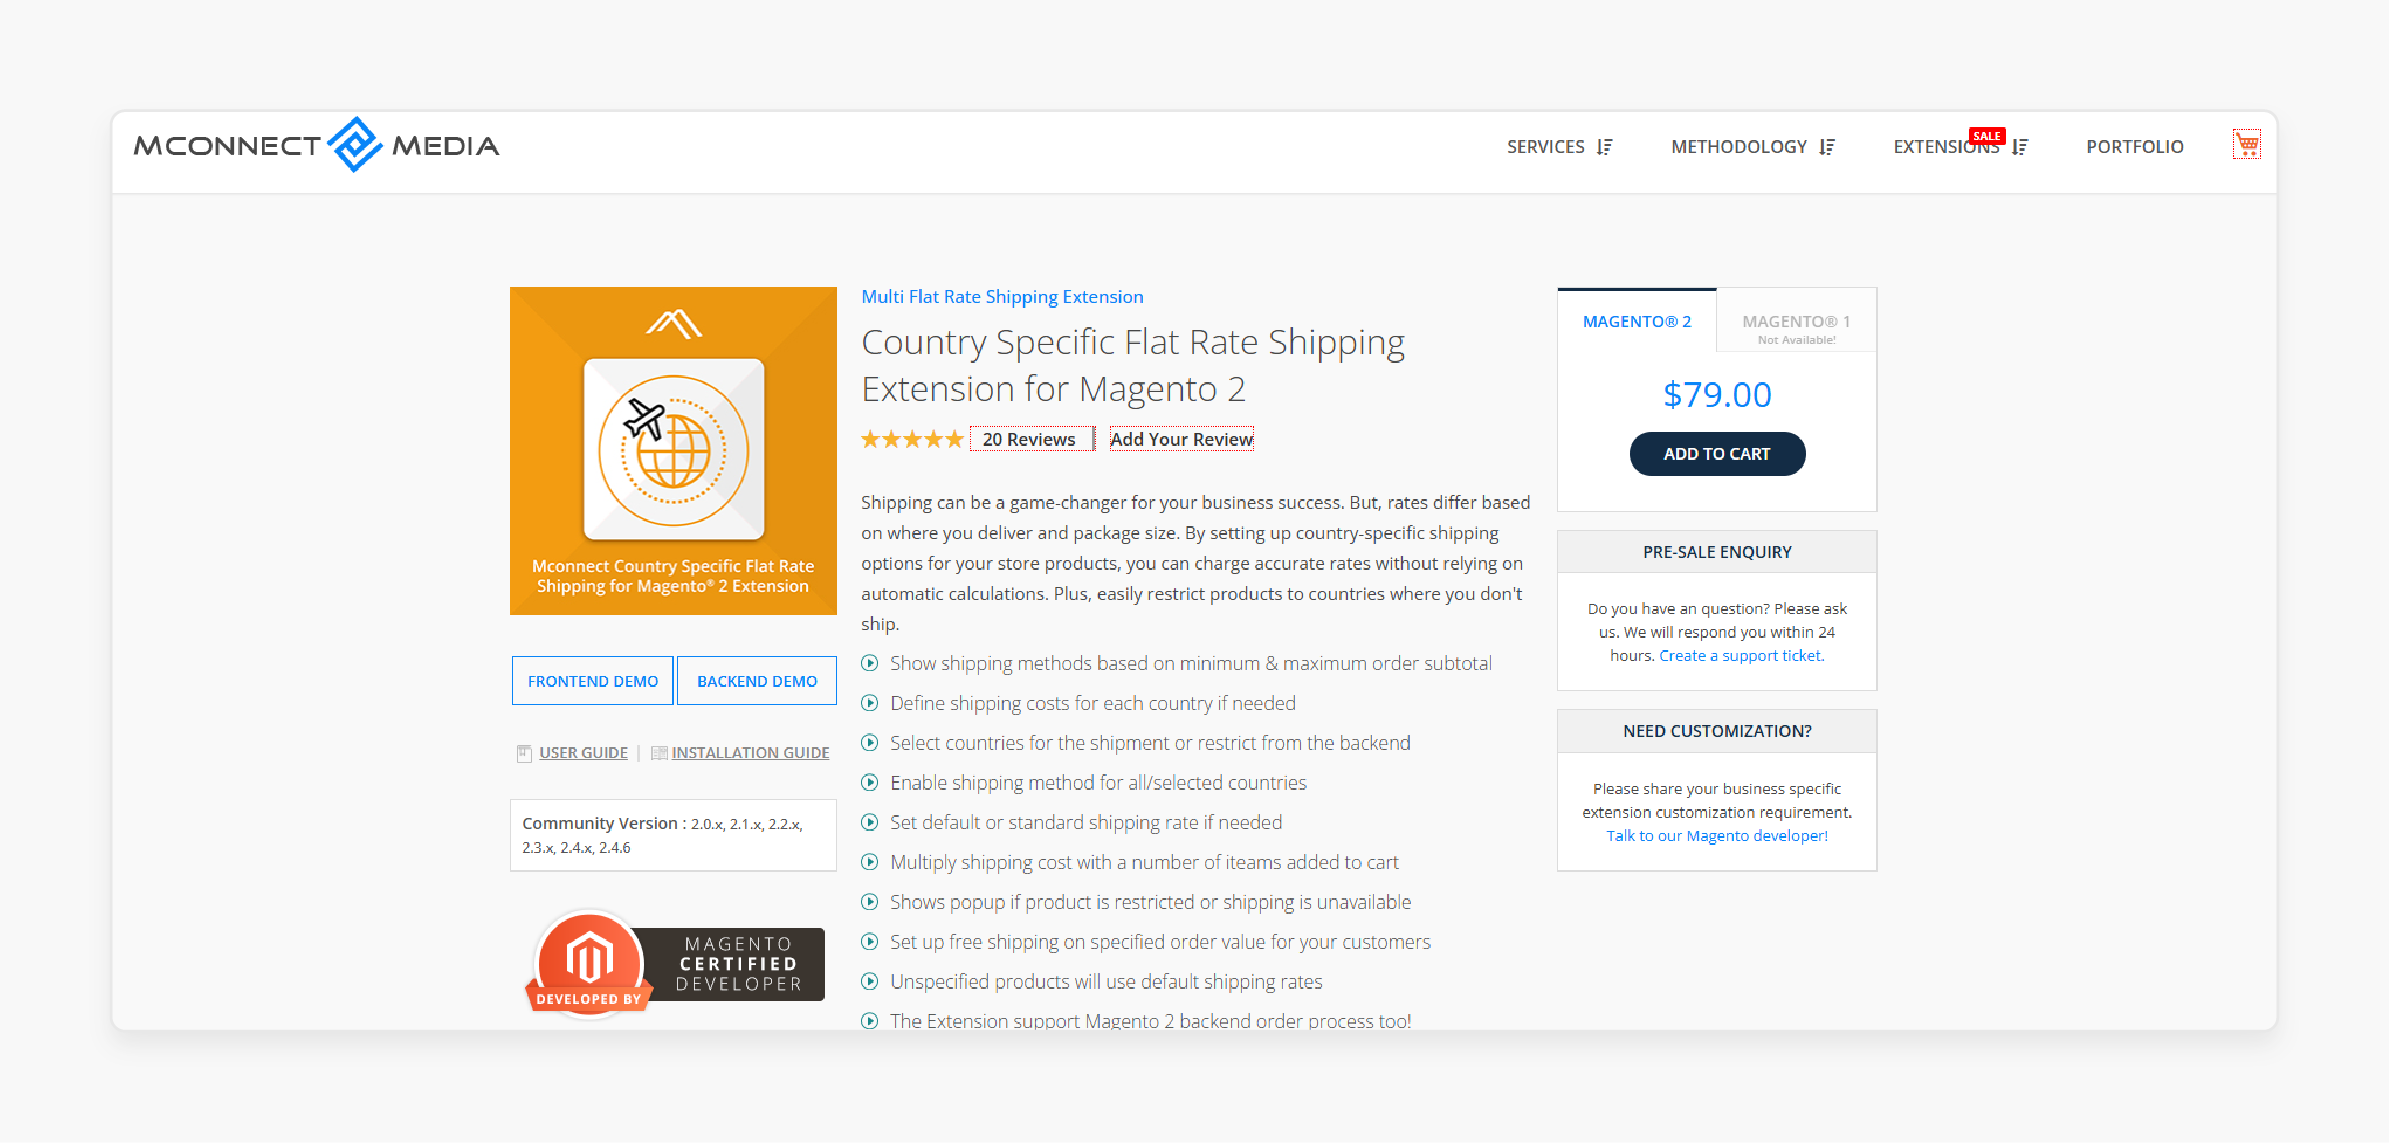Open the shopping cart icon

[x=2247, y=145]
